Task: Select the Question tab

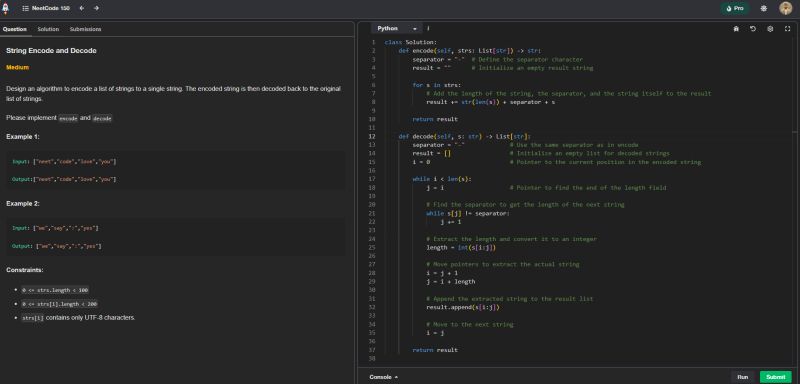Action: 15,29
